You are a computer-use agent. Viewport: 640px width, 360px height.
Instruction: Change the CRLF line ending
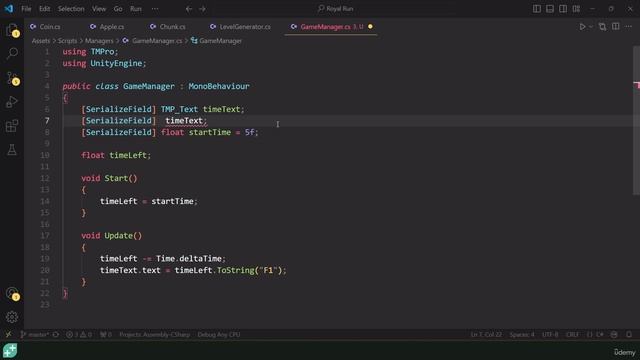pyautogui.click(x=572, y=334)
